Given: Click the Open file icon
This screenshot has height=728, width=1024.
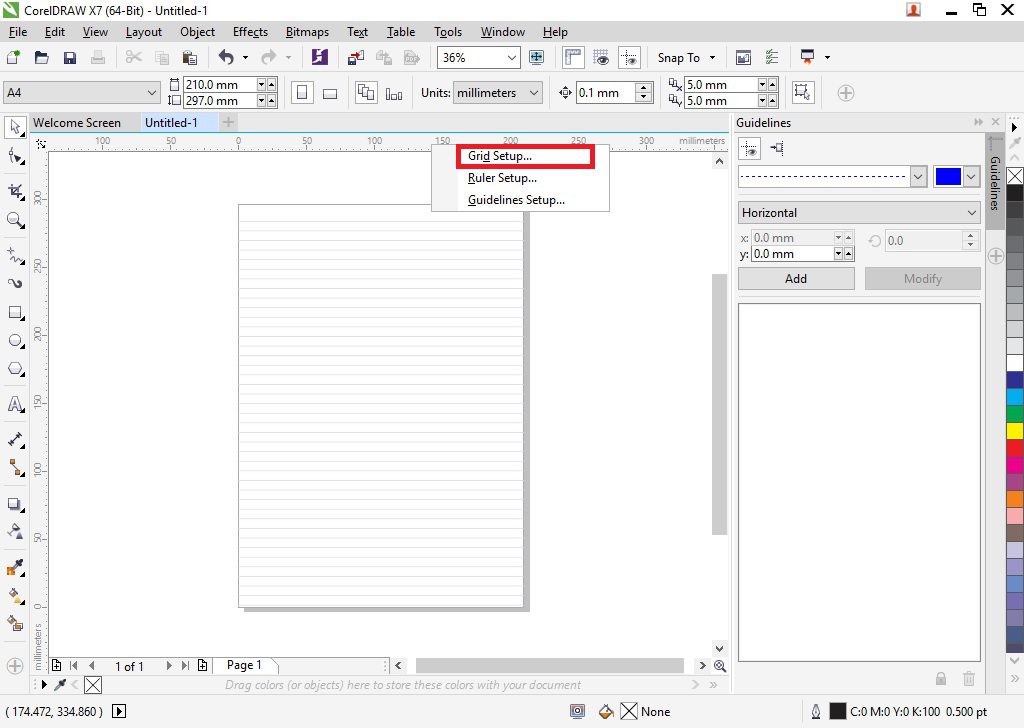Looking at the screenshot, I should pyautogui.click(x=41, y=57).
